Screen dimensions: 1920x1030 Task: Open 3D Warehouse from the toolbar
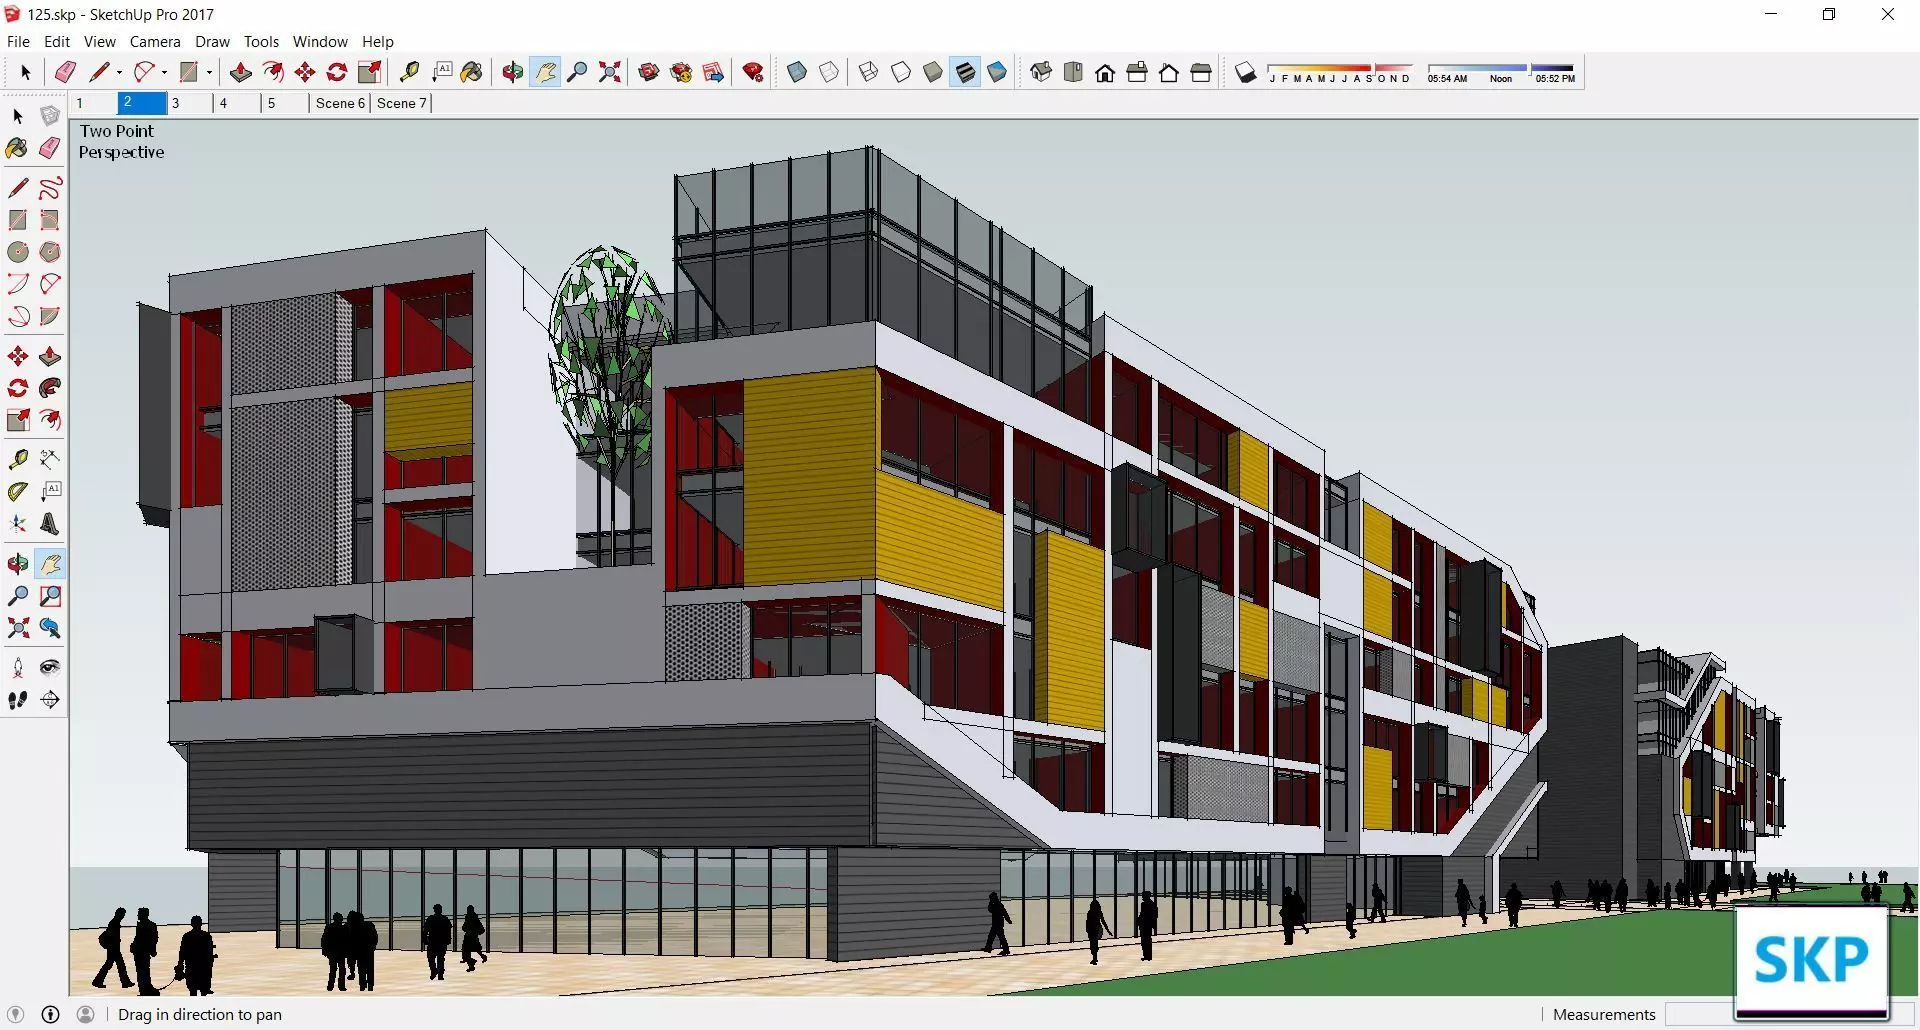pyautogui.click(x=649, y=72)
